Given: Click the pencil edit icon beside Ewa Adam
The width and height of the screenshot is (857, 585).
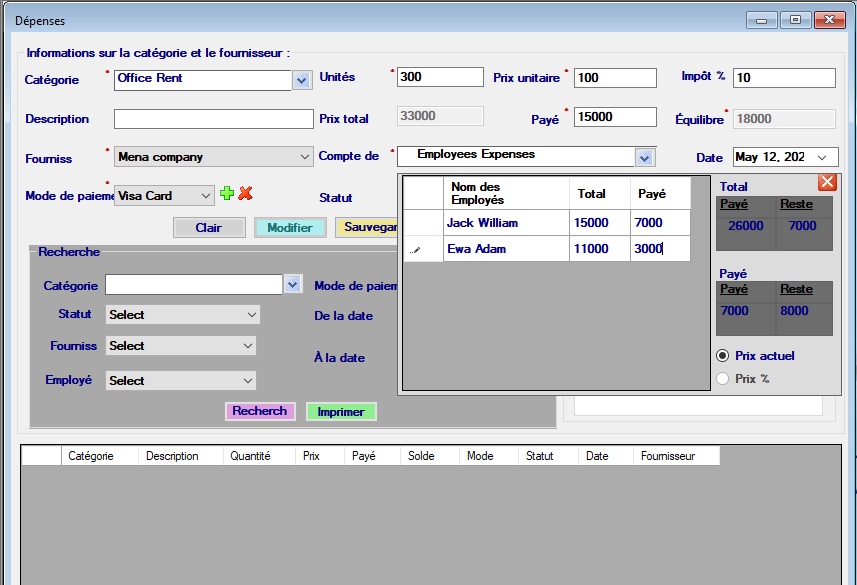Looking at the screenshot, I should (416, 250).
